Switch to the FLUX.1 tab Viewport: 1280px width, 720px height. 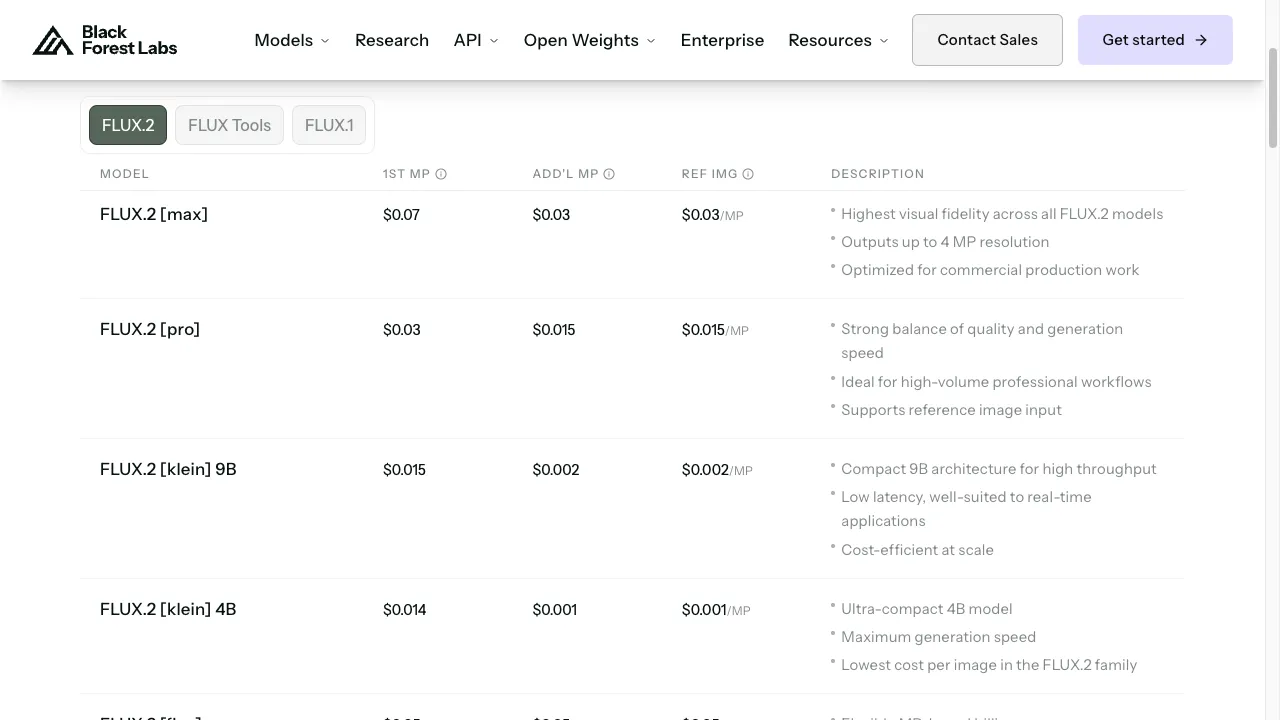point(329,125)
